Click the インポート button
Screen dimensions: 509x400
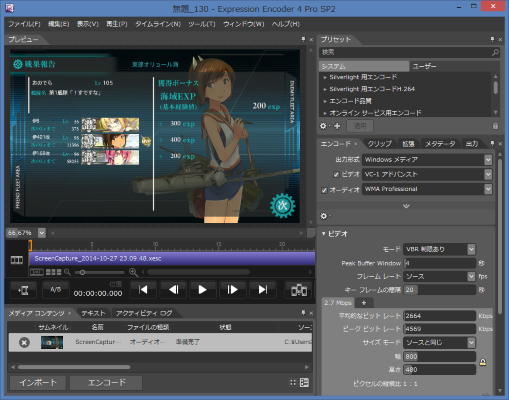tap(38, 383)
